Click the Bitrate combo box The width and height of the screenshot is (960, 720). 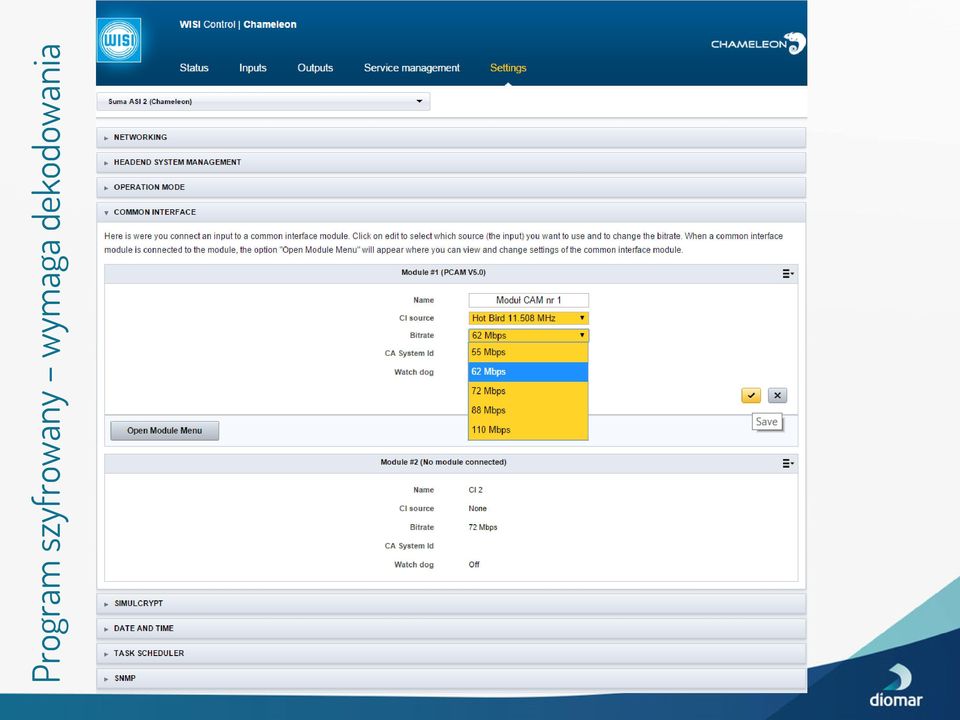tap(528, 336)
